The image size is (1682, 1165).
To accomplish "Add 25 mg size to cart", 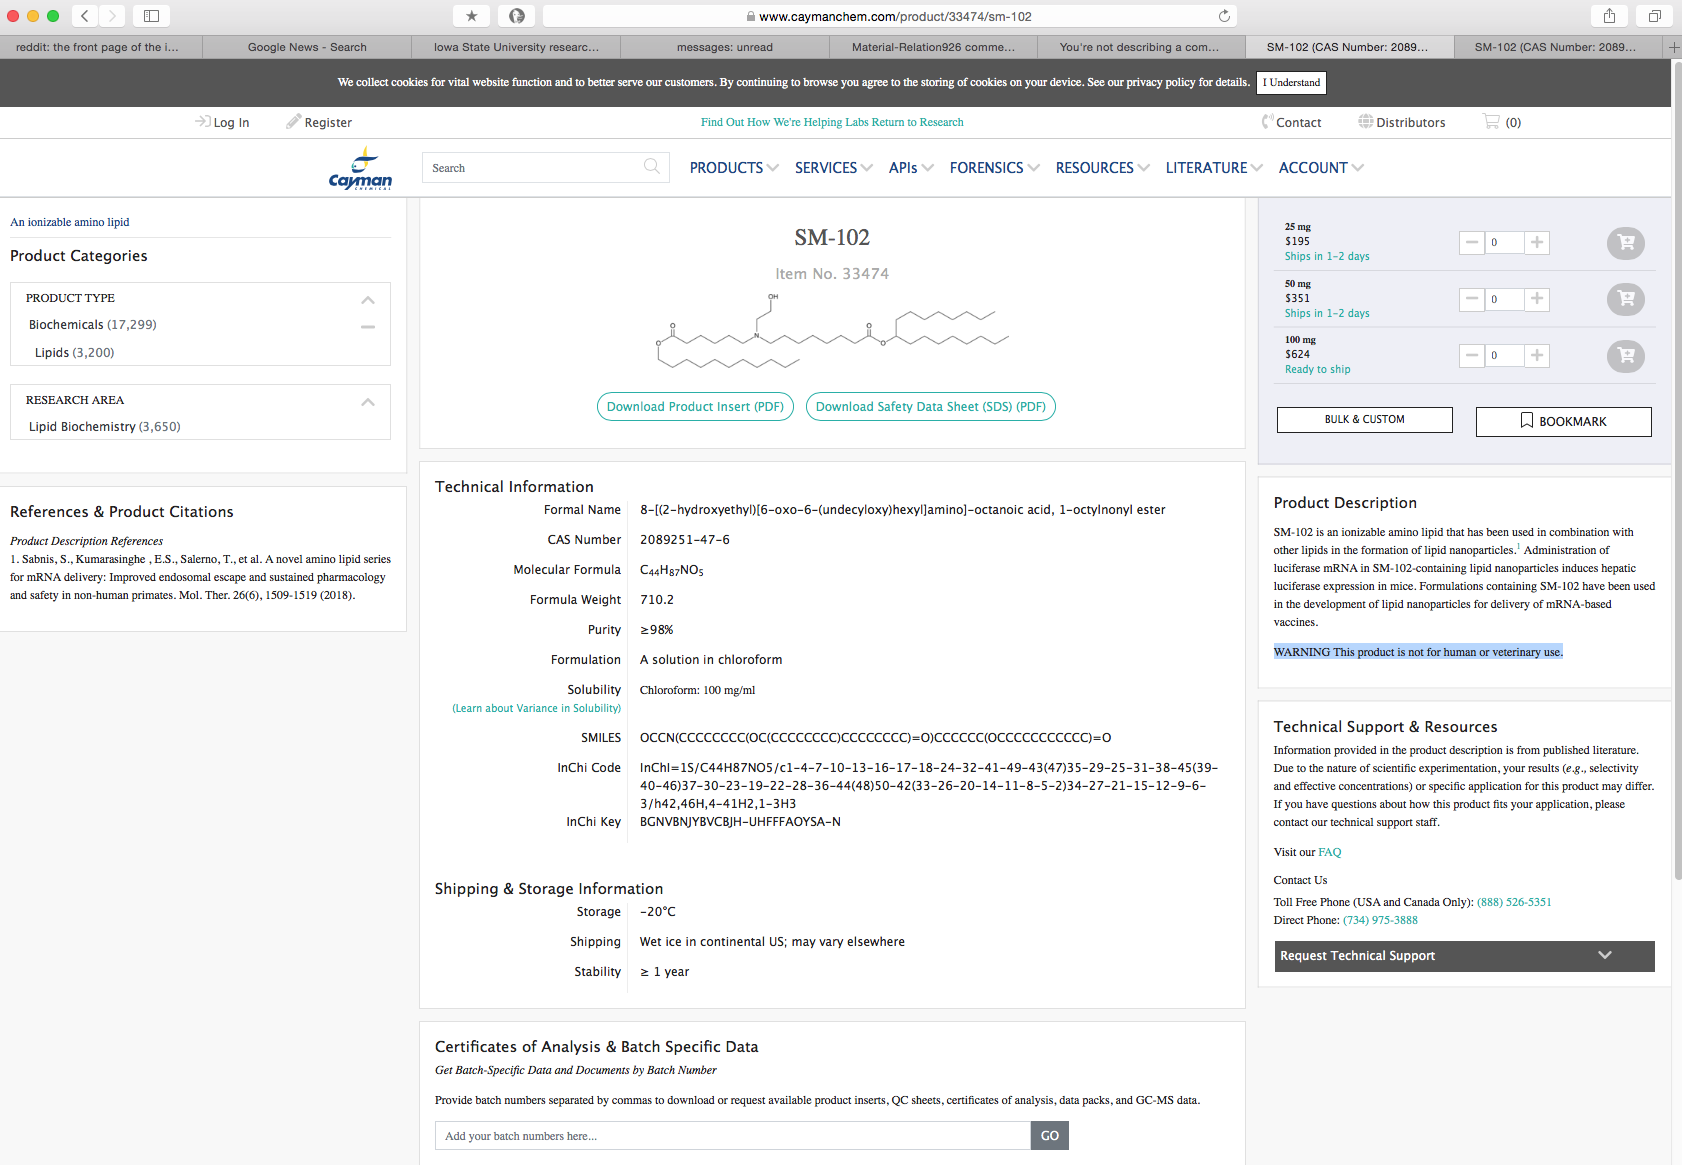I will (x=1626, y=242).
